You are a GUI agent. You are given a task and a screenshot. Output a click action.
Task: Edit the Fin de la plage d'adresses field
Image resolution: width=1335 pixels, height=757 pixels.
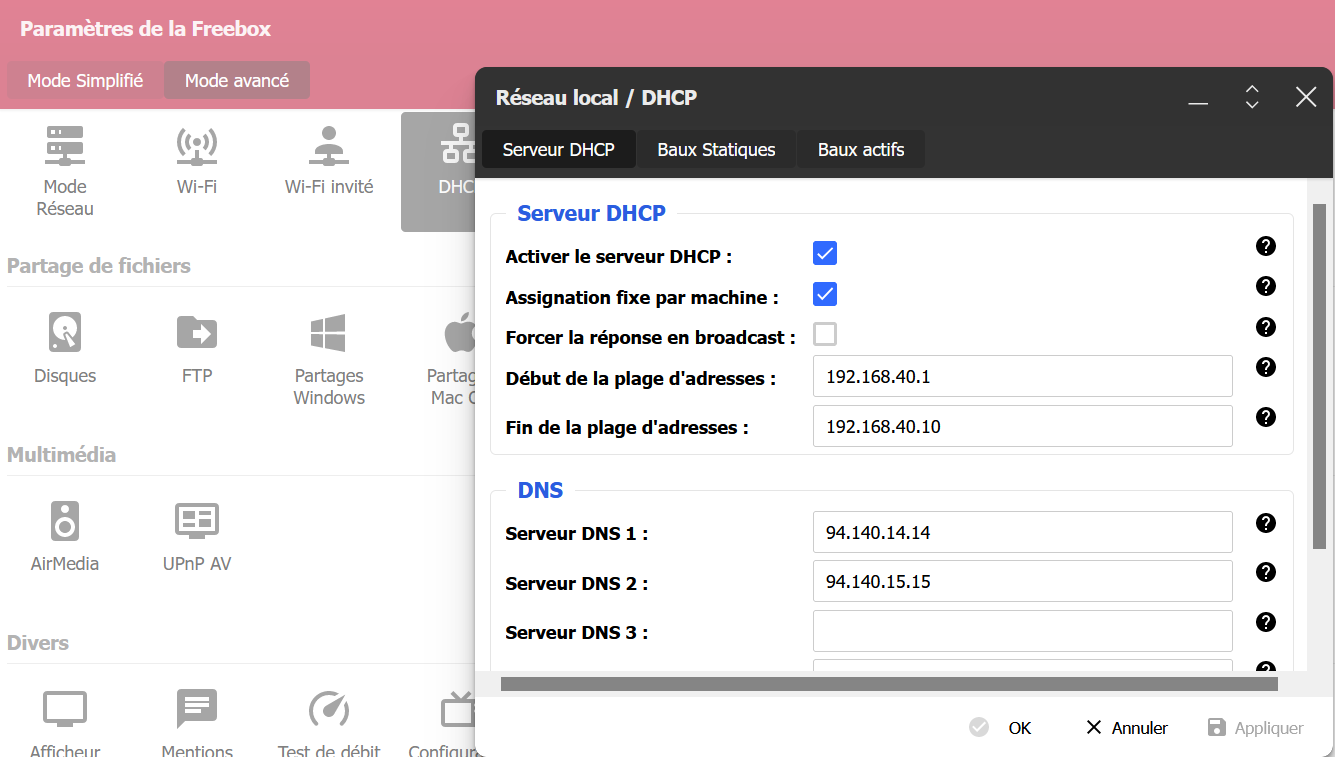1023,426
